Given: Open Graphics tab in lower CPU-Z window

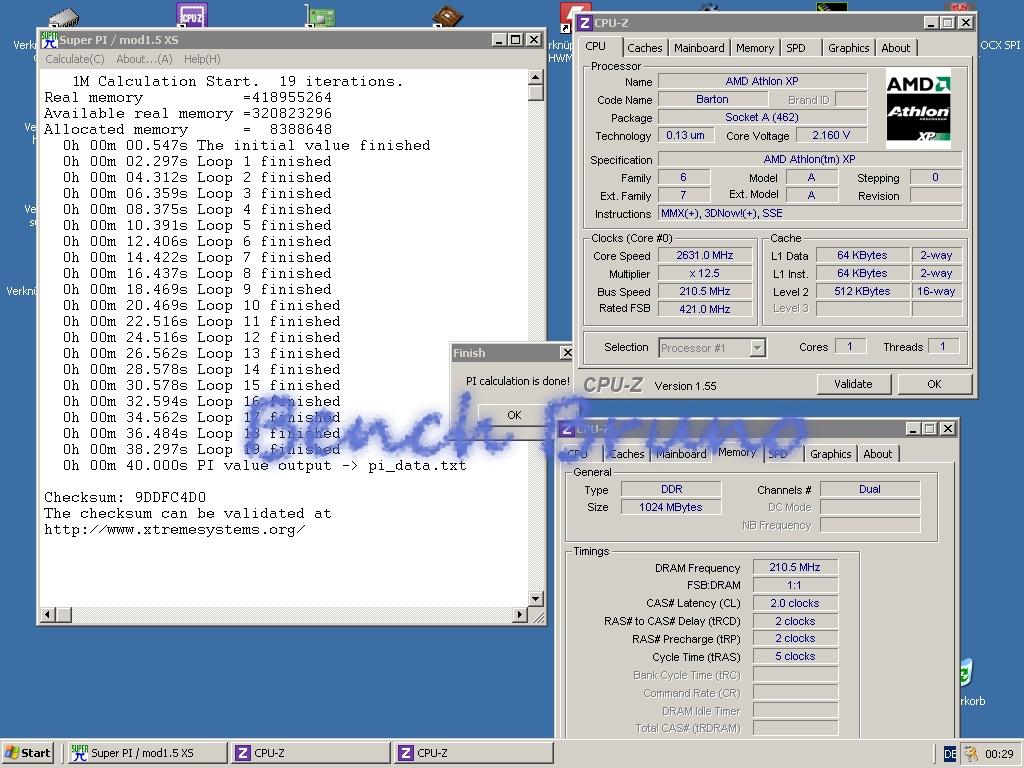Looking at the screenshot, I should (x=830, y=454).
